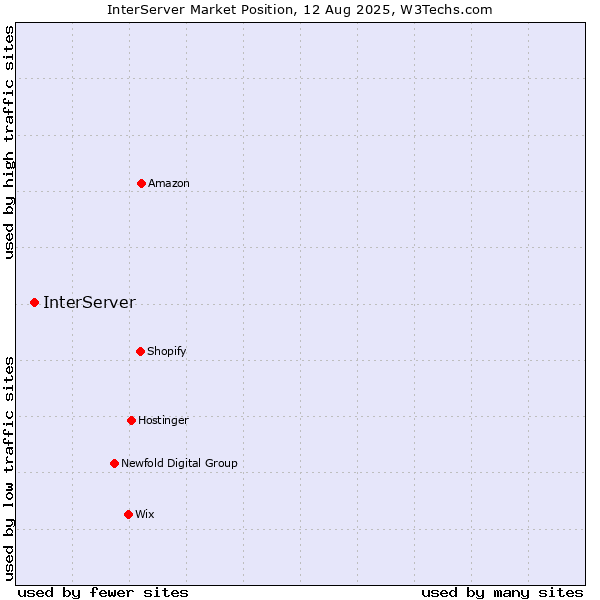
Task: Click the Amazon red data point
Action: [x=141, y=184]
